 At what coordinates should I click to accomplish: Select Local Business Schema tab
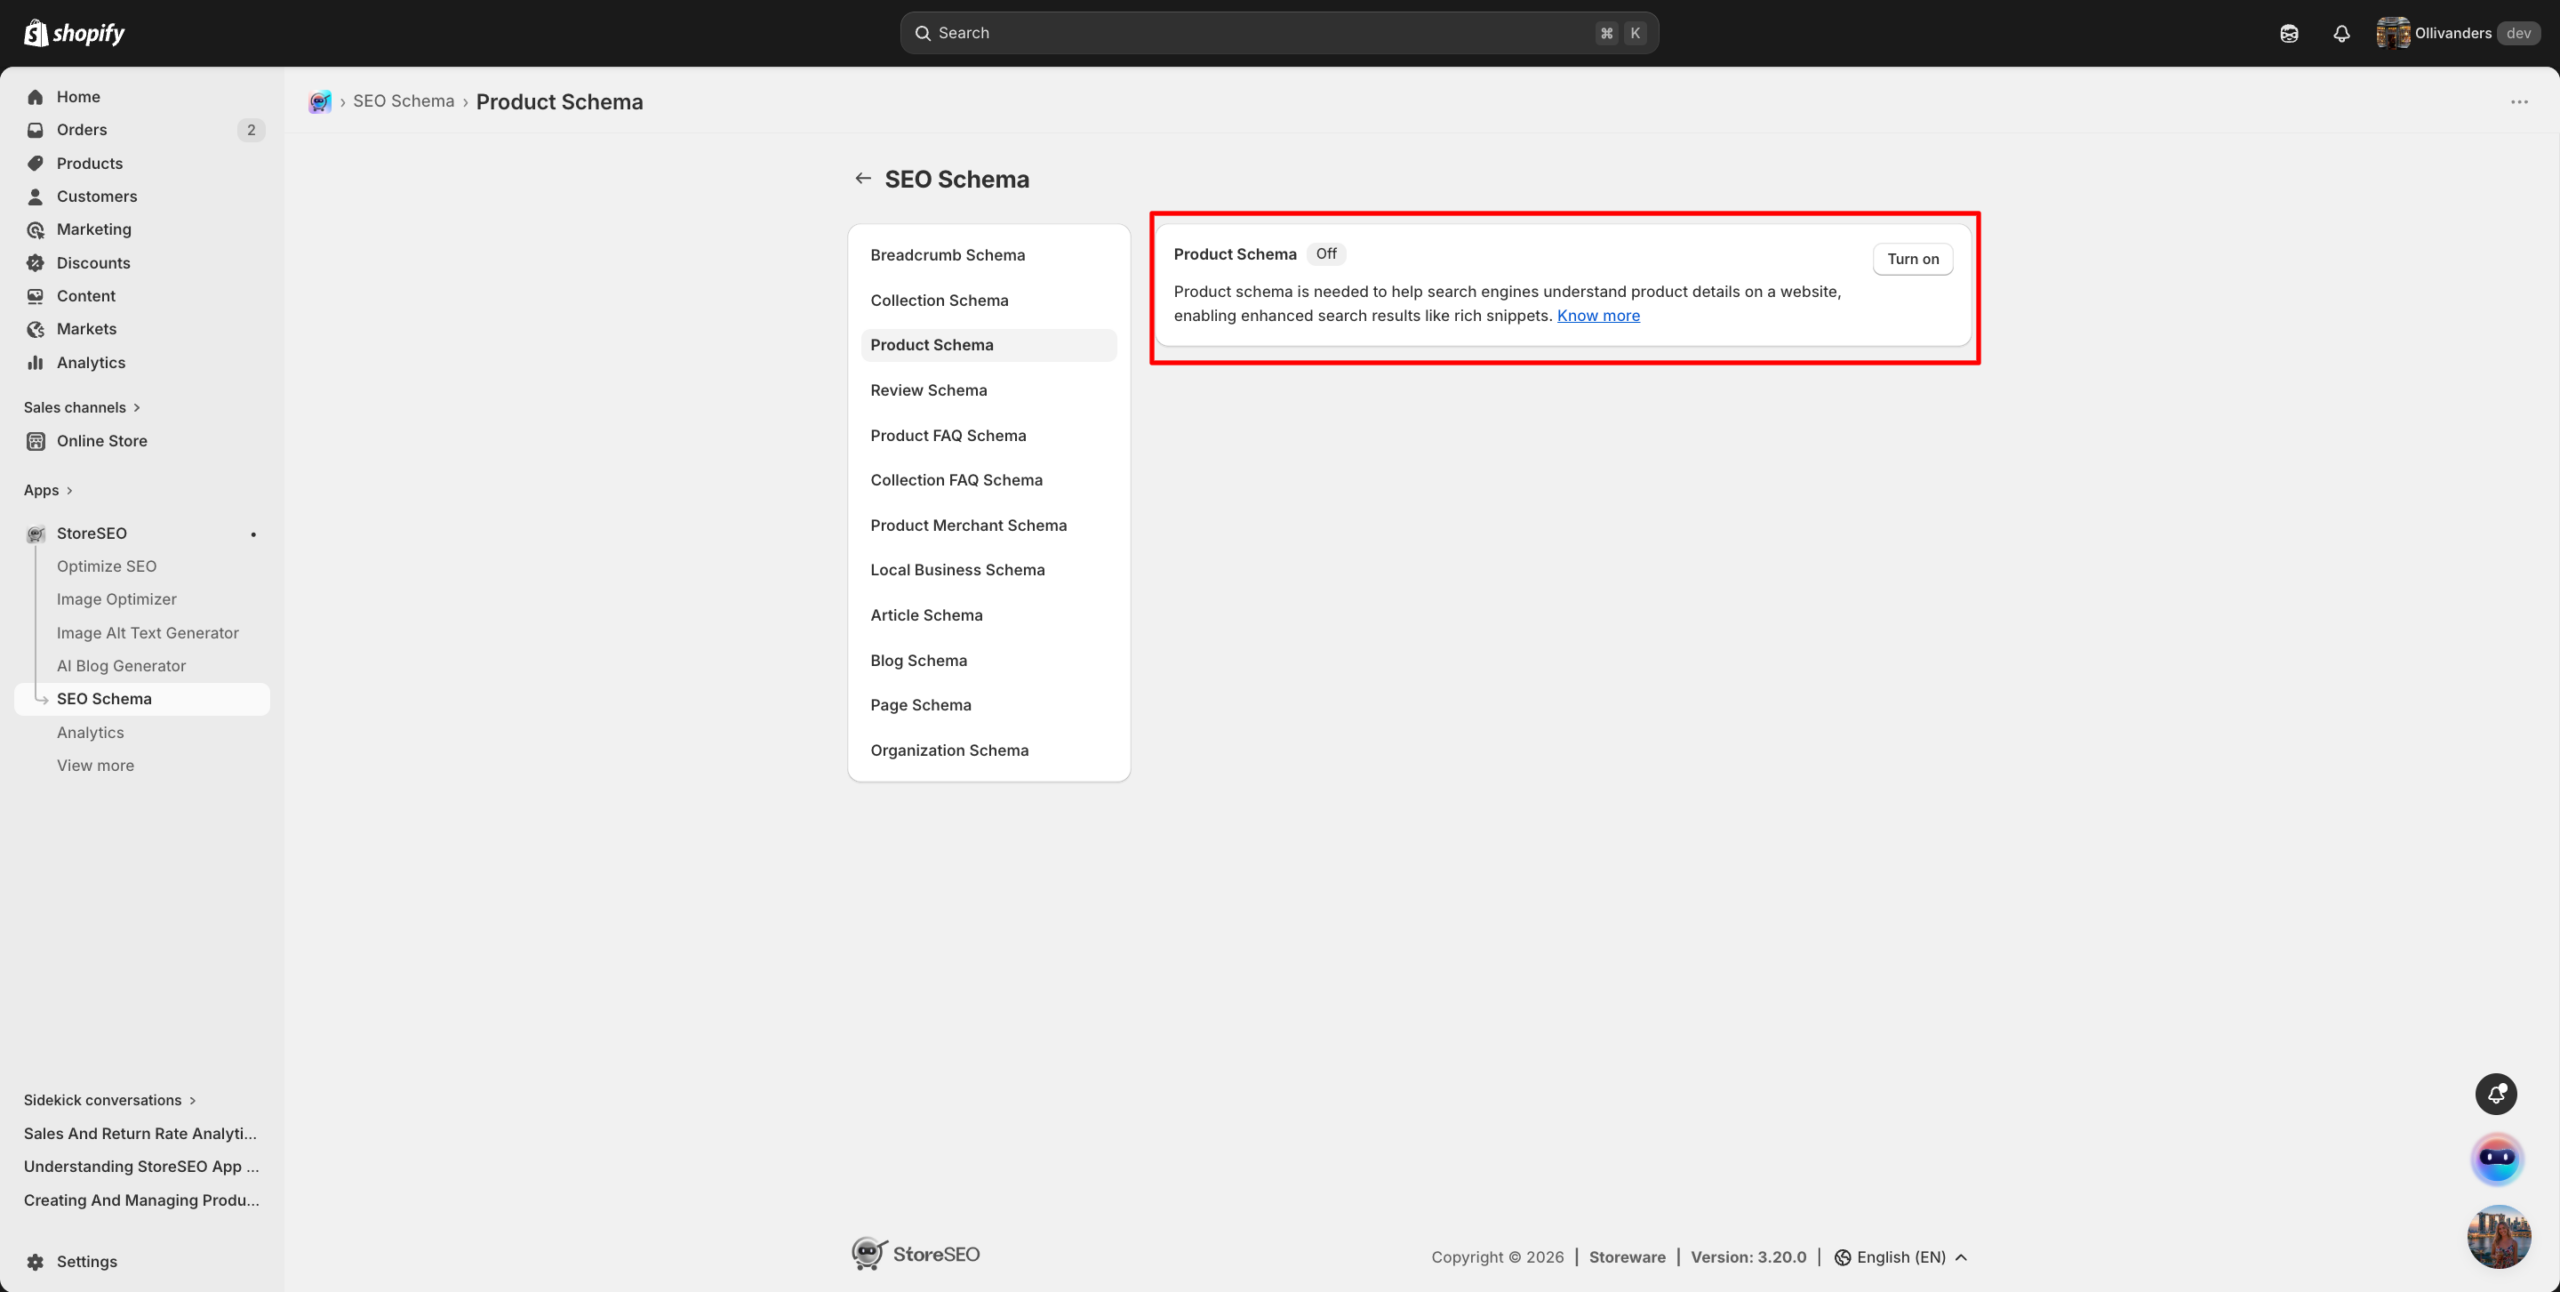tap(957, 570)
